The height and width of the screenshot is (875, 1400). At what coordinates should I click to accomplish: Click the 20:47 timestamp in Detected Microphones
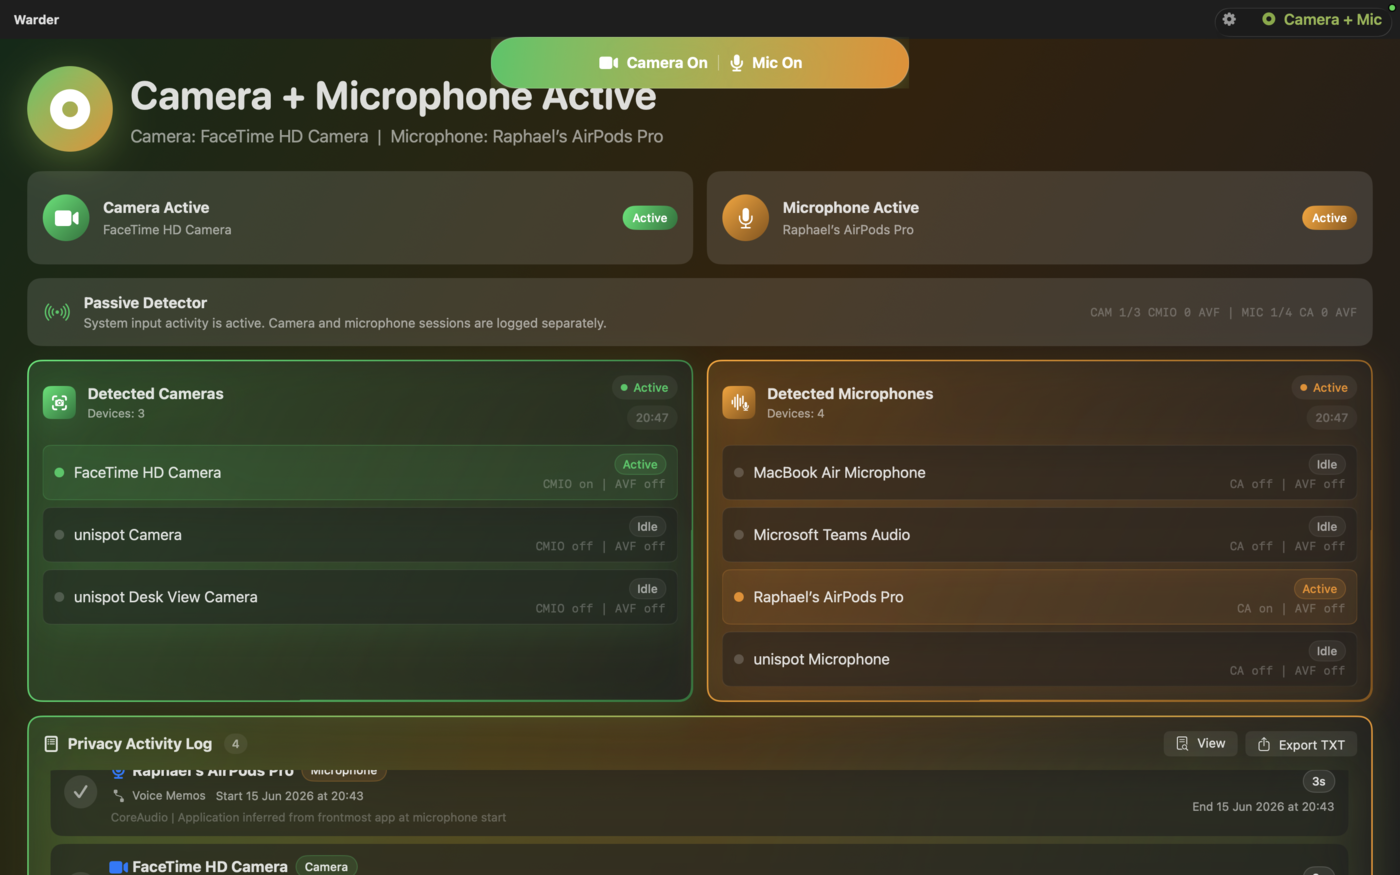(1331, 418)
